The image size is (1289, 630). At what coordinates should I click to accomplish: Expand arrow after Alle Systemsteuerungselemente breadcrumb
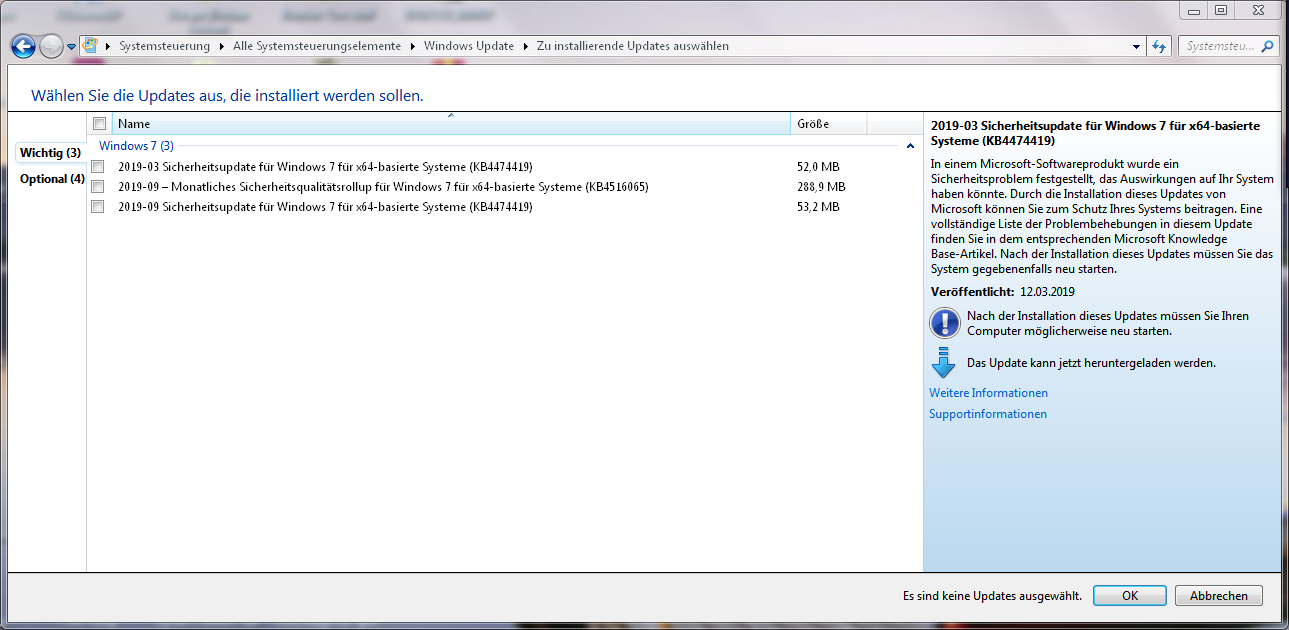pyautogui.click(x=412, y=46)
